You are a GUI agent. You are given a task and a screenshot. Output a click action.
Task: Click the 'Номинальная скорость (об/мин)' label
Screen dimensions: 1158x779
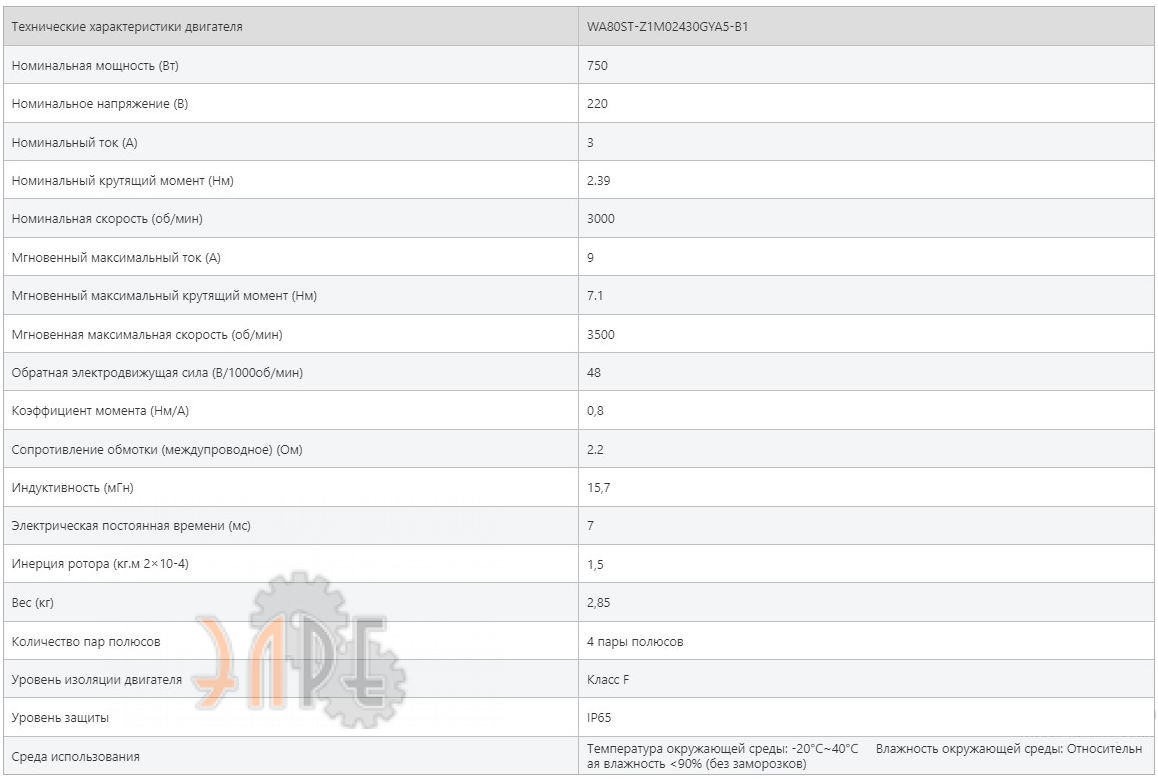[x=107, y=219]
